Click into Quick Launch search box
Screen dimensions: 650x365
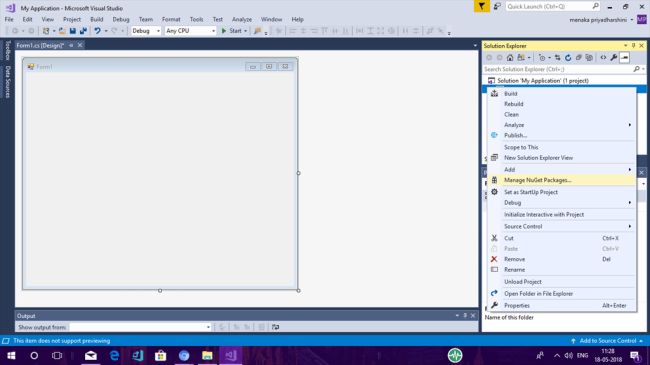pos(553,6)
